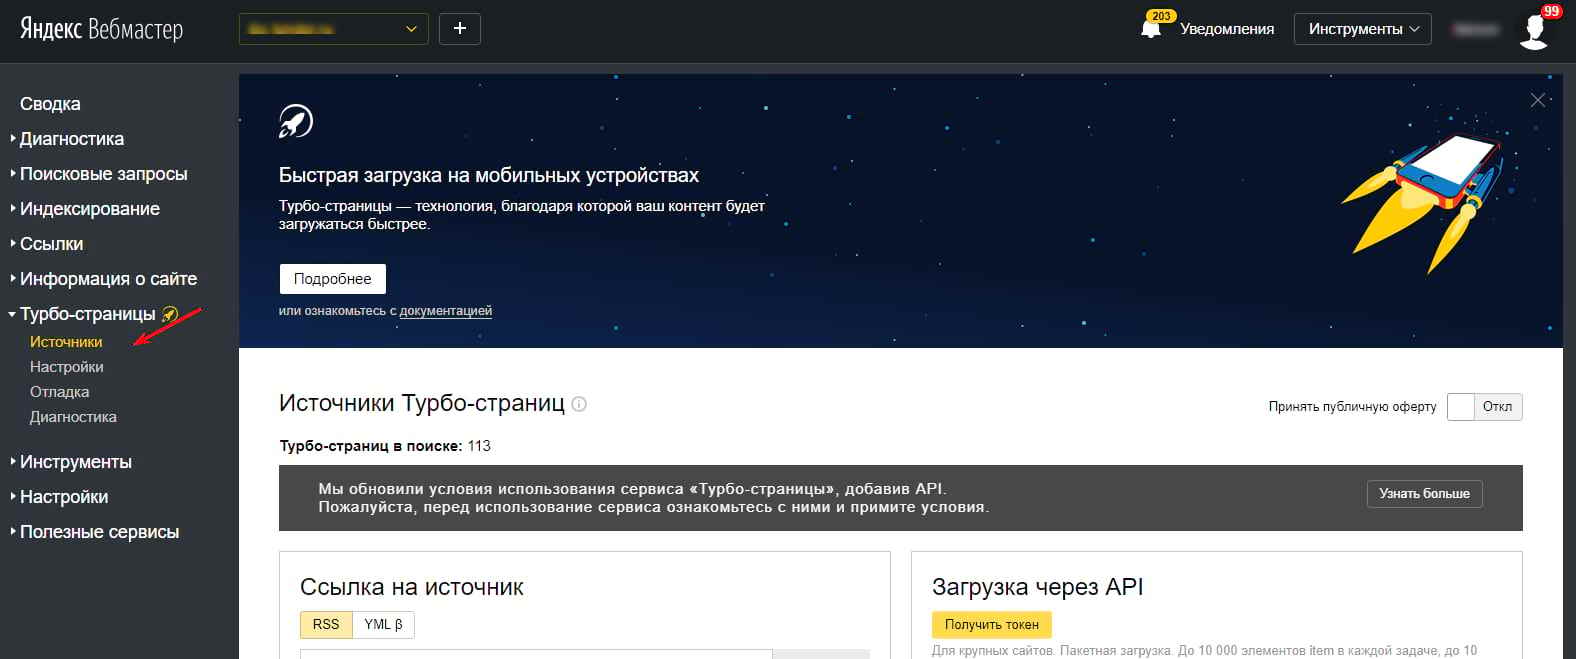Click the Турбо-страниц в поиске count text
1576x659 pixels.
[385, 446]
